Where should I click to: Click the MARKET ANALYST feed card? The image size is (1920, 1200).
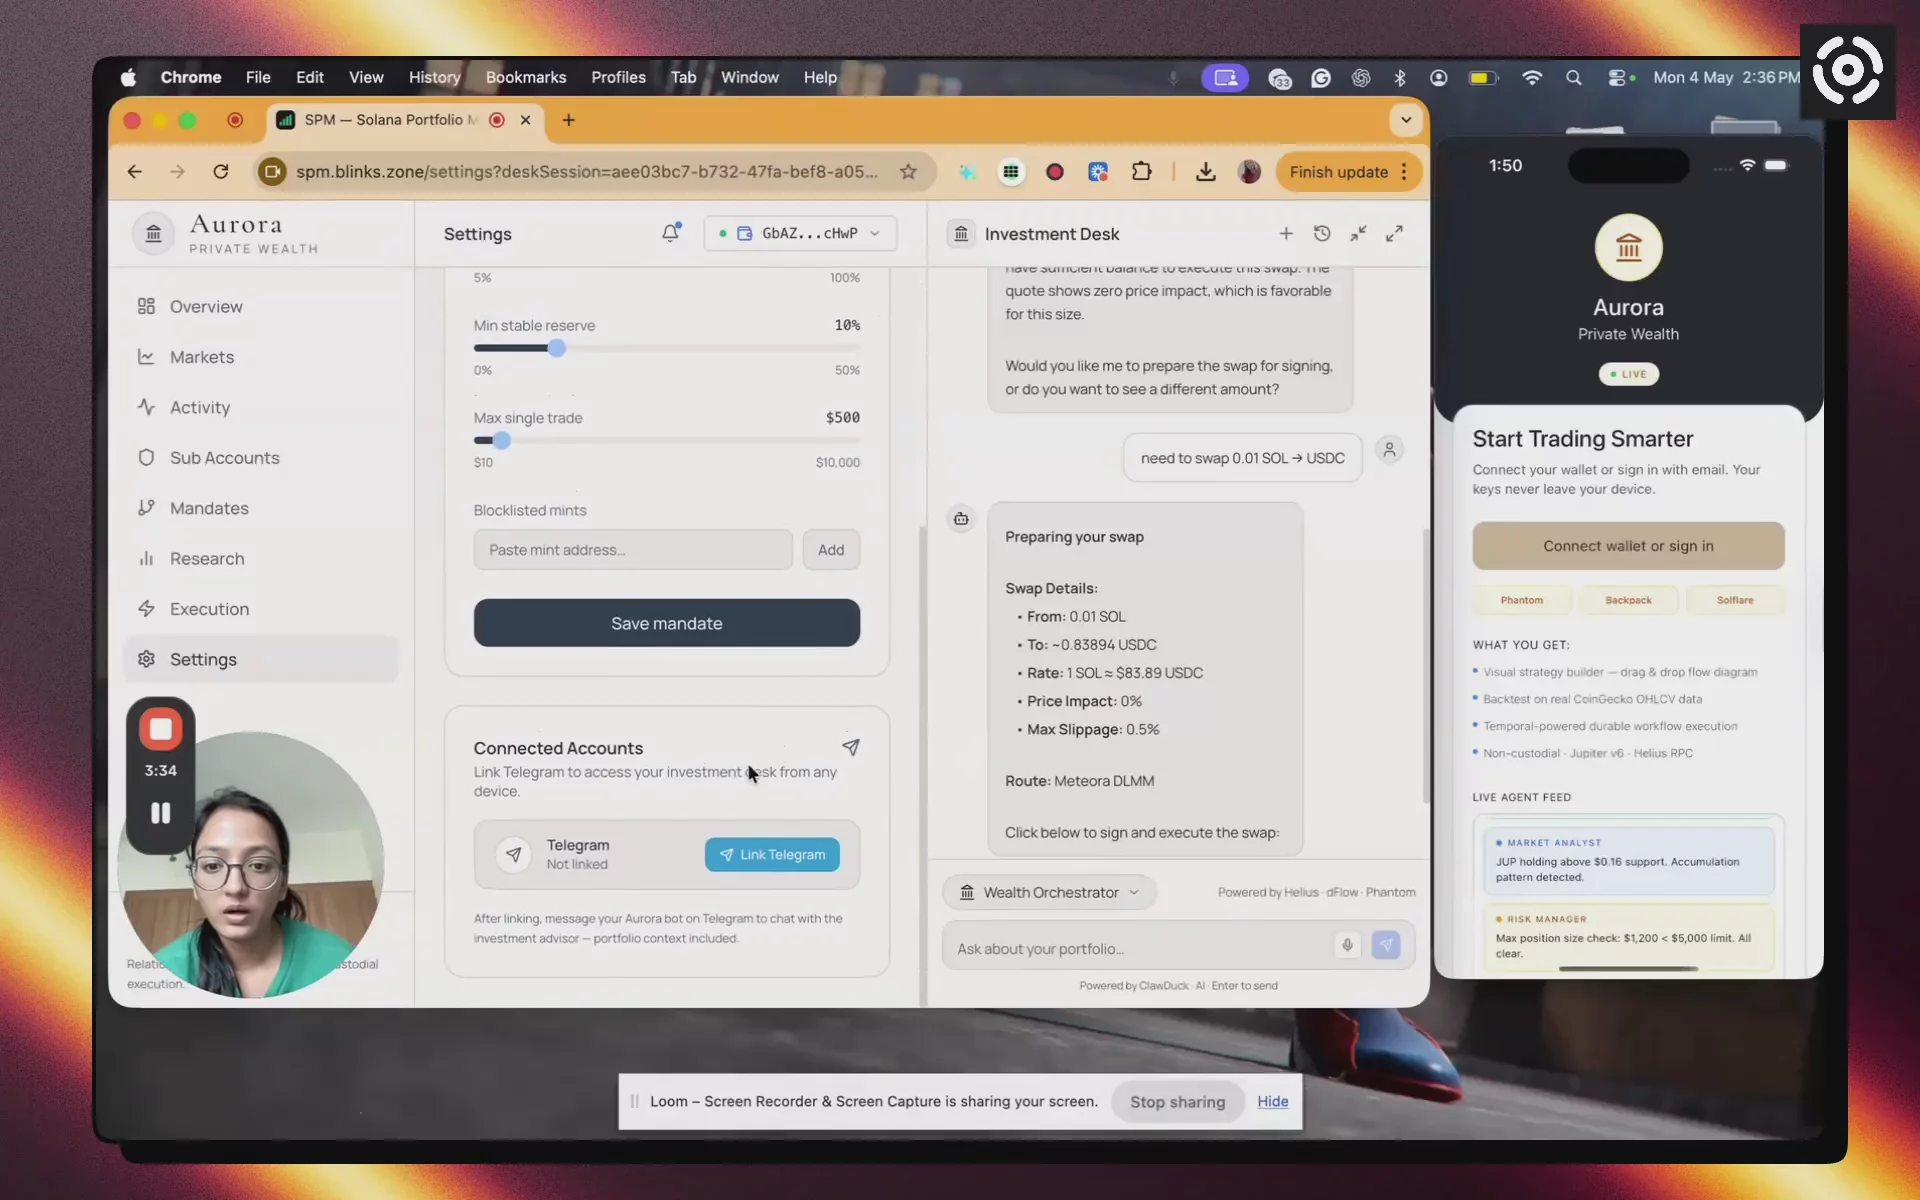pyautogui.click(x=1628, y=860)
